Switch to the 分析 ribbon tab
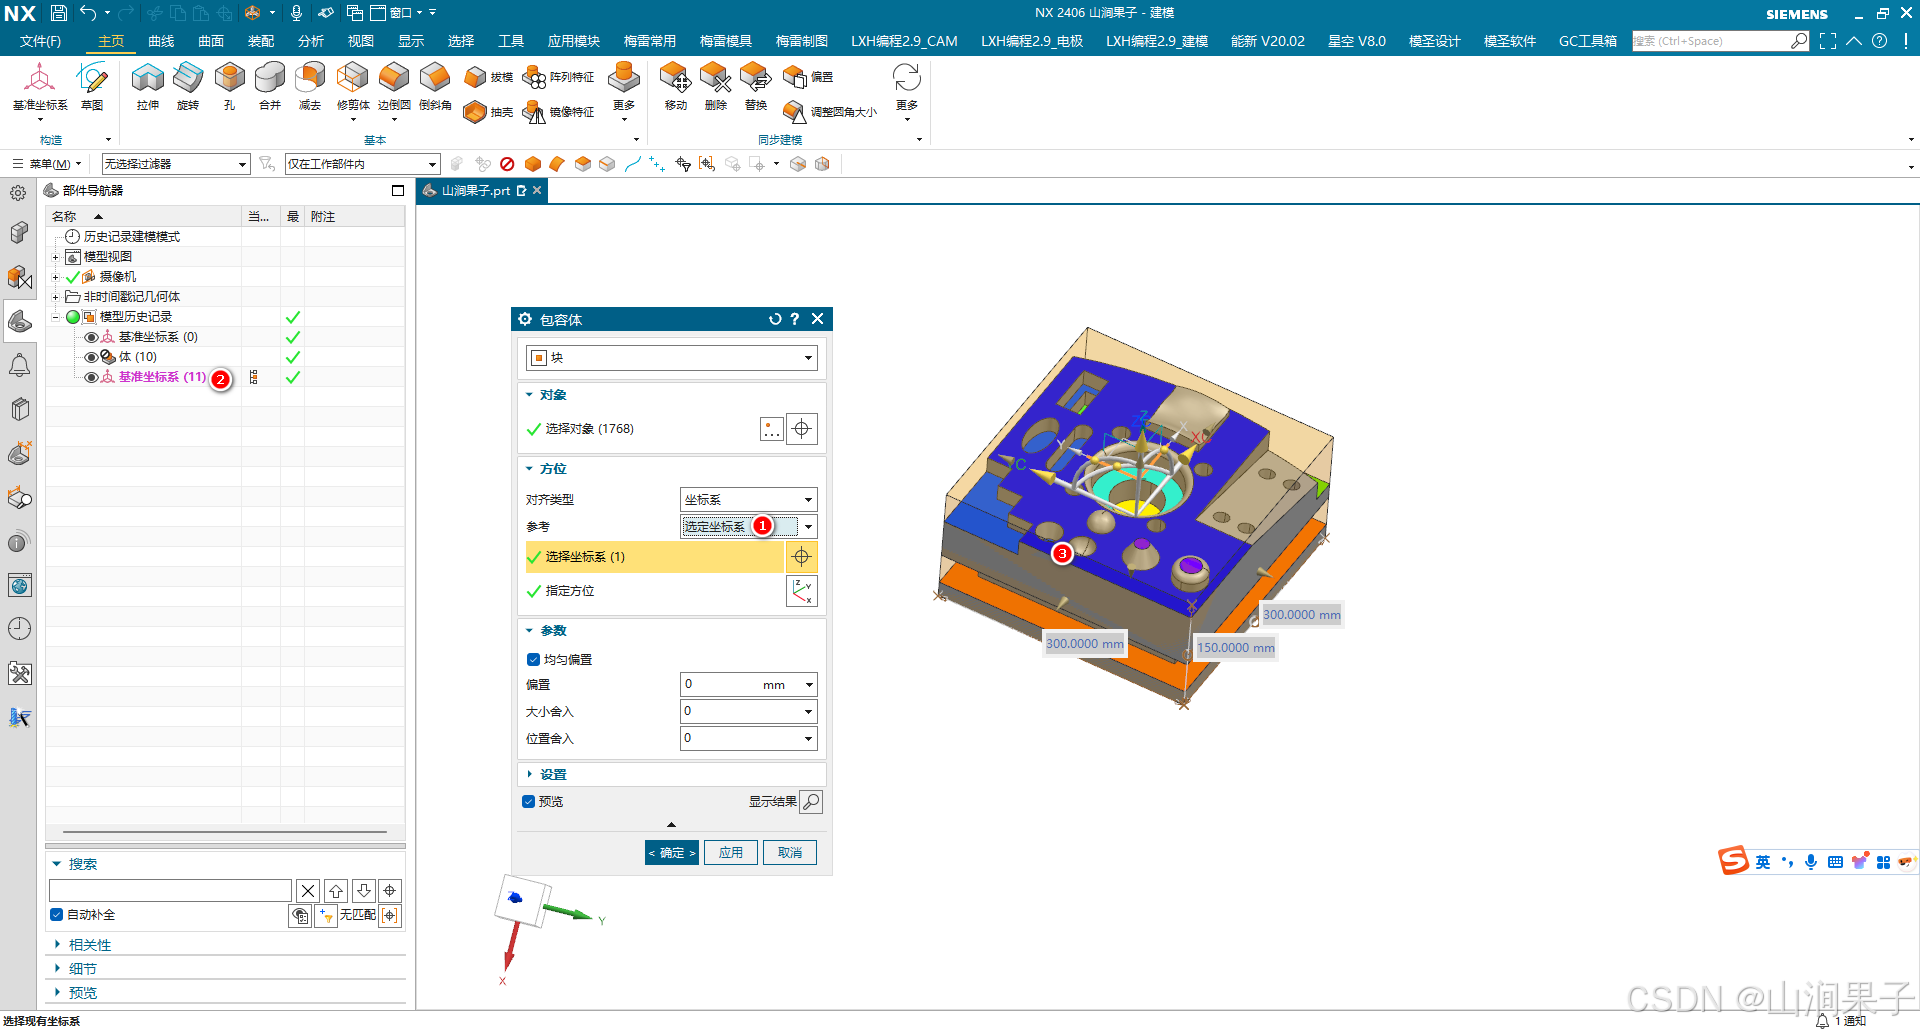This screenshot has height=1031, width=1920. [x=311, y=41]
